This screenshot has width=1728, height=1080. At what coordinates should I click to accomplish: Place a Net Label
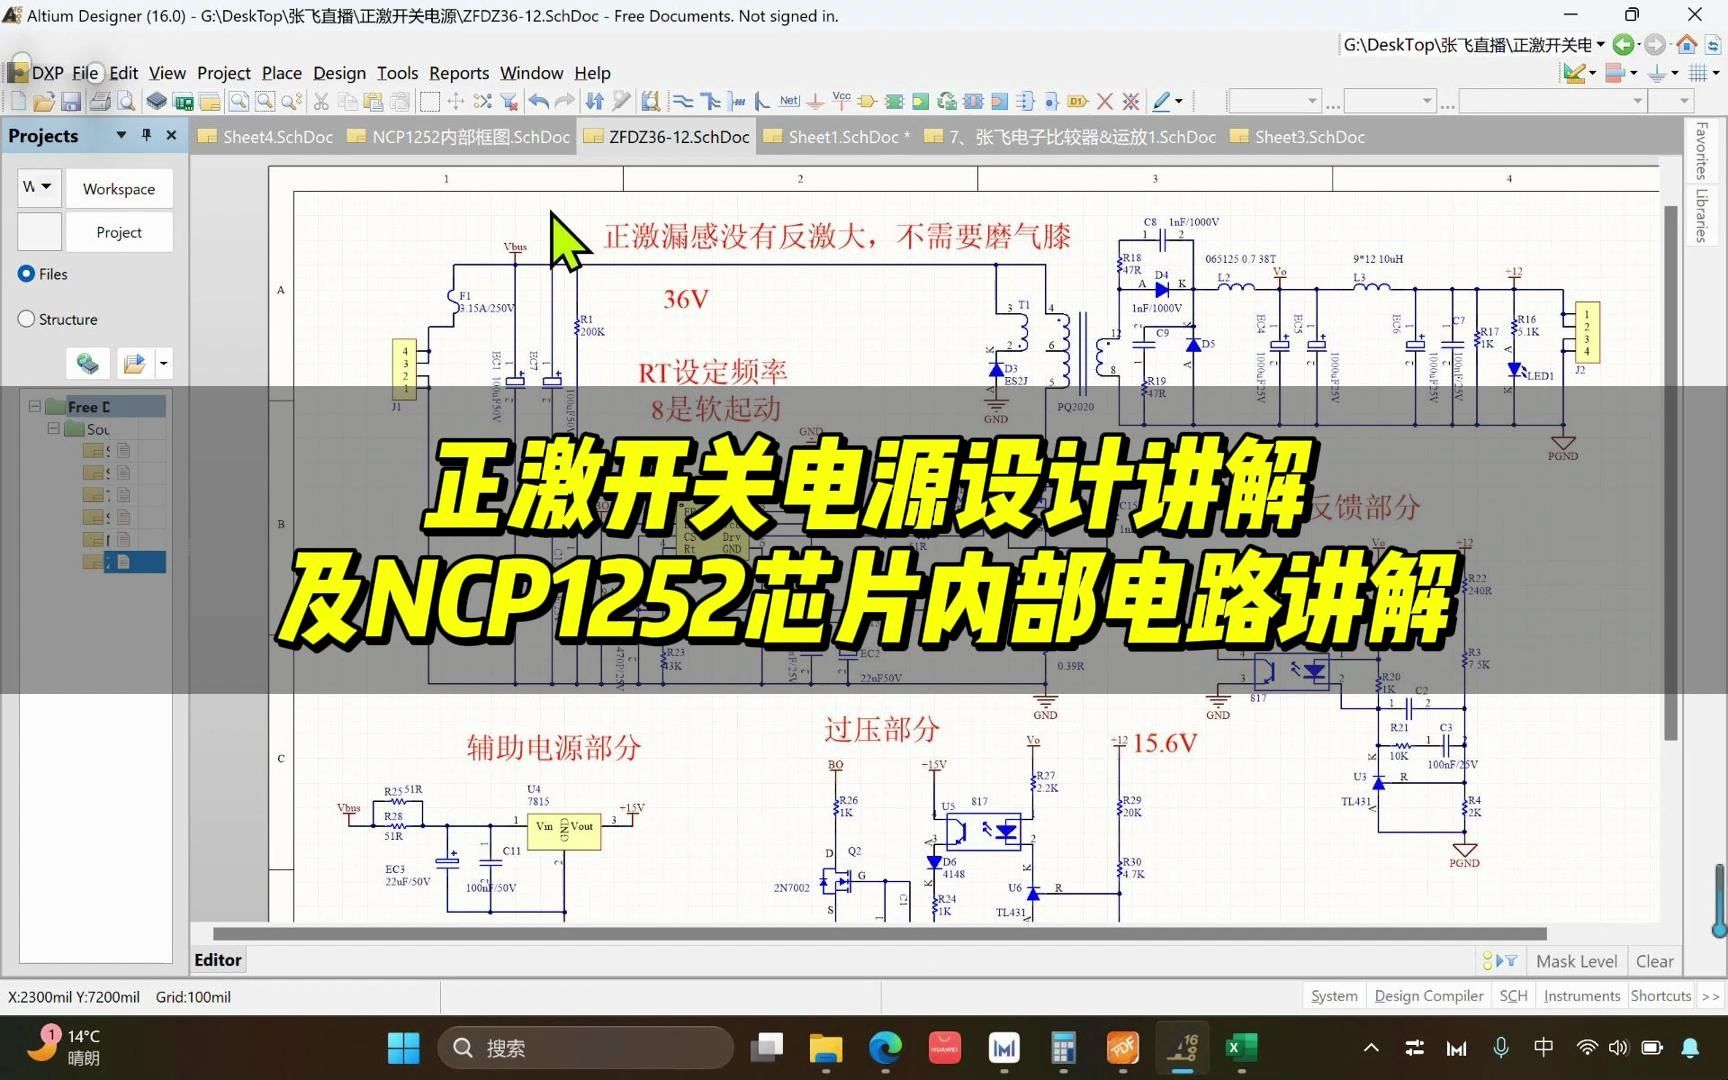tap(788, 101)
